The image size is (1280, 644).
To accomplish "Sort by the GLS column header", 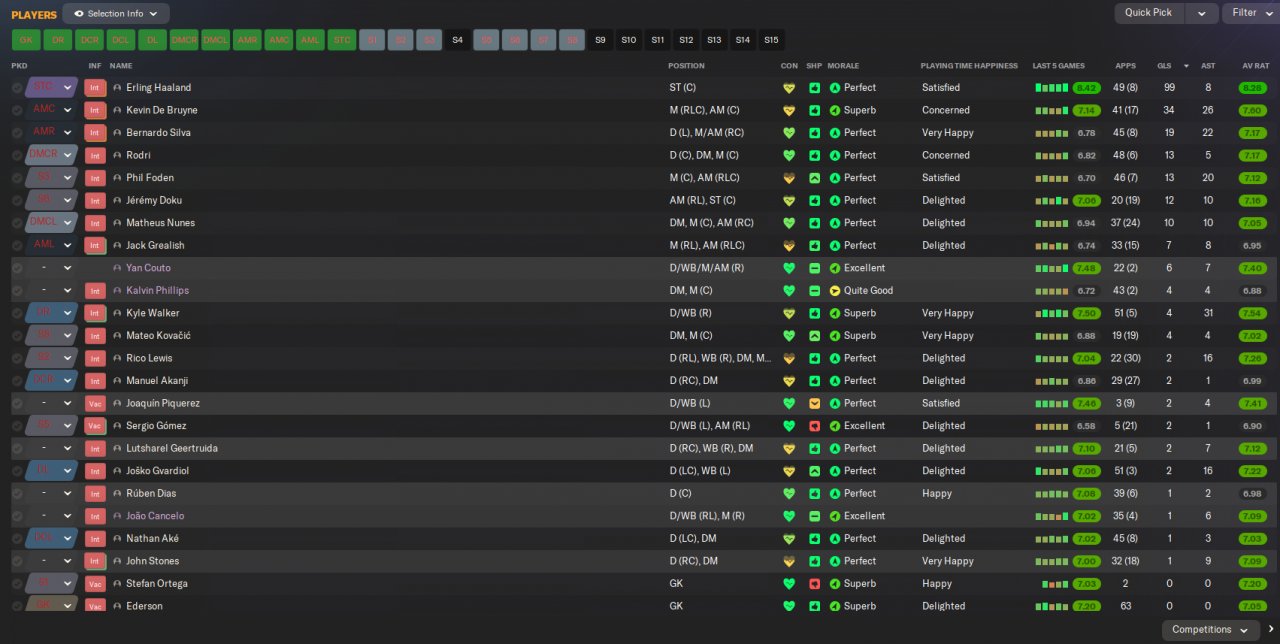I will coord(1164,66).
